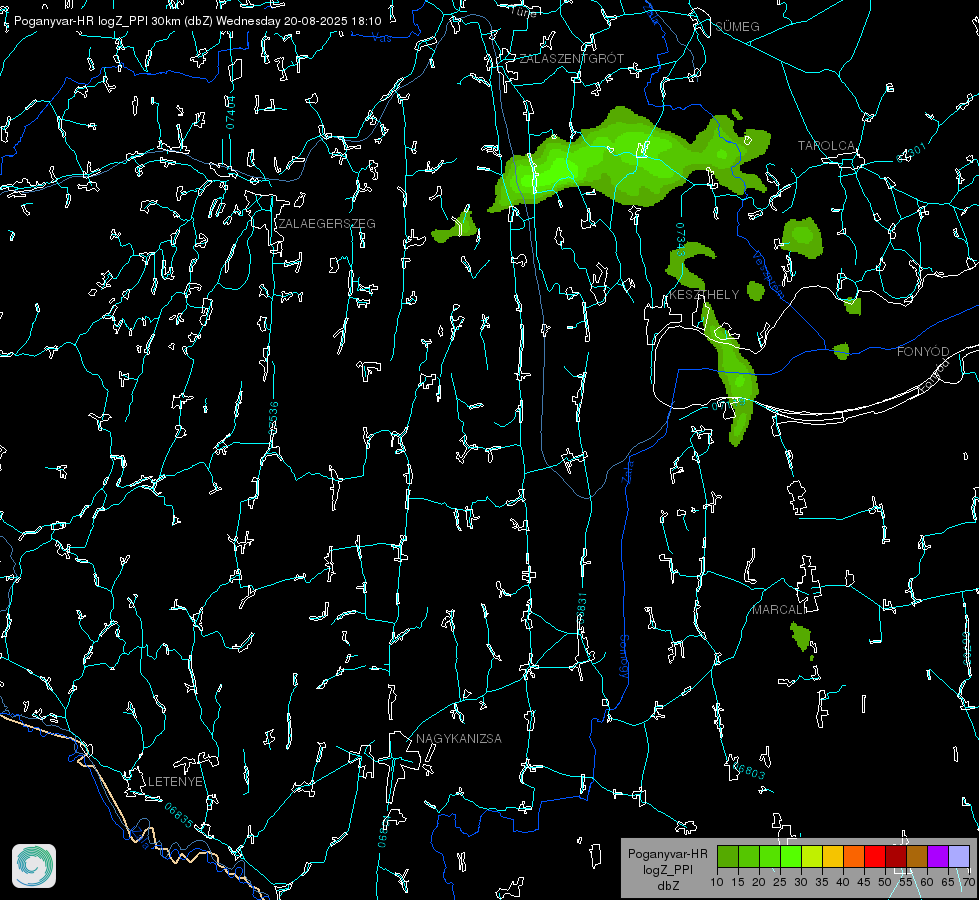Click the 06803 road number label
This screenshot has width=979, height=900.
(748, 769)
